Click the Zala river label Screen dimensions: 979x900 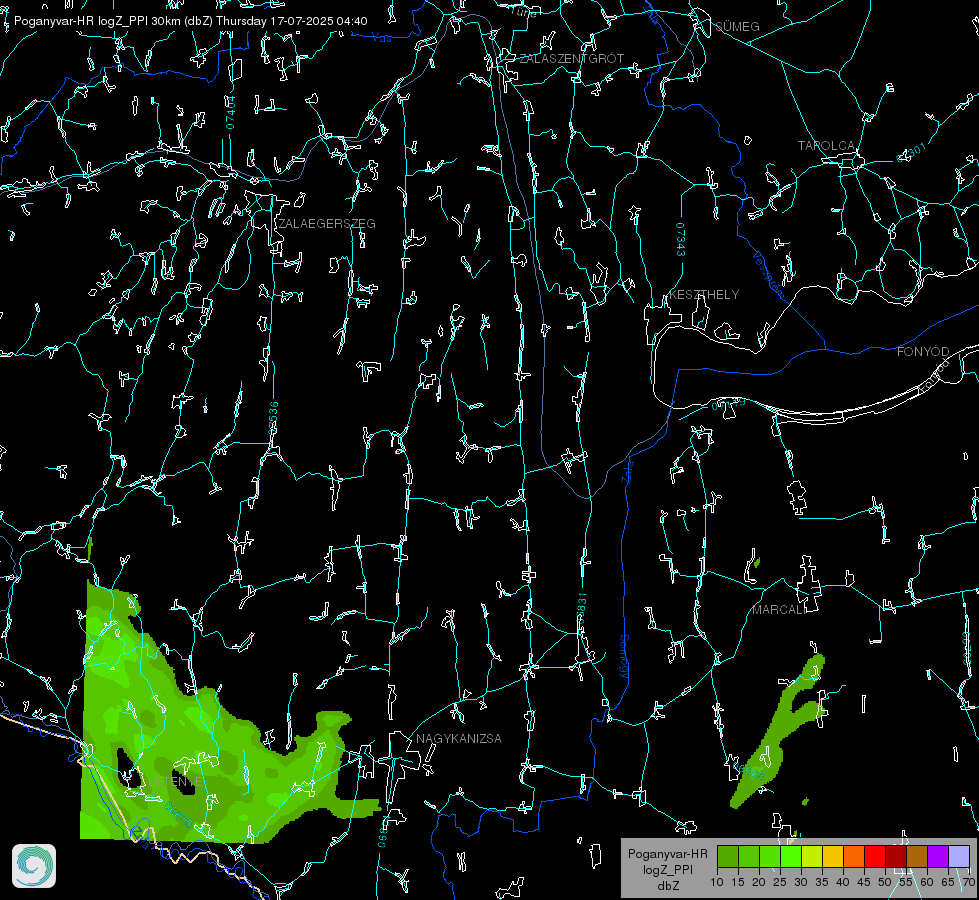[x=627, y=470]
